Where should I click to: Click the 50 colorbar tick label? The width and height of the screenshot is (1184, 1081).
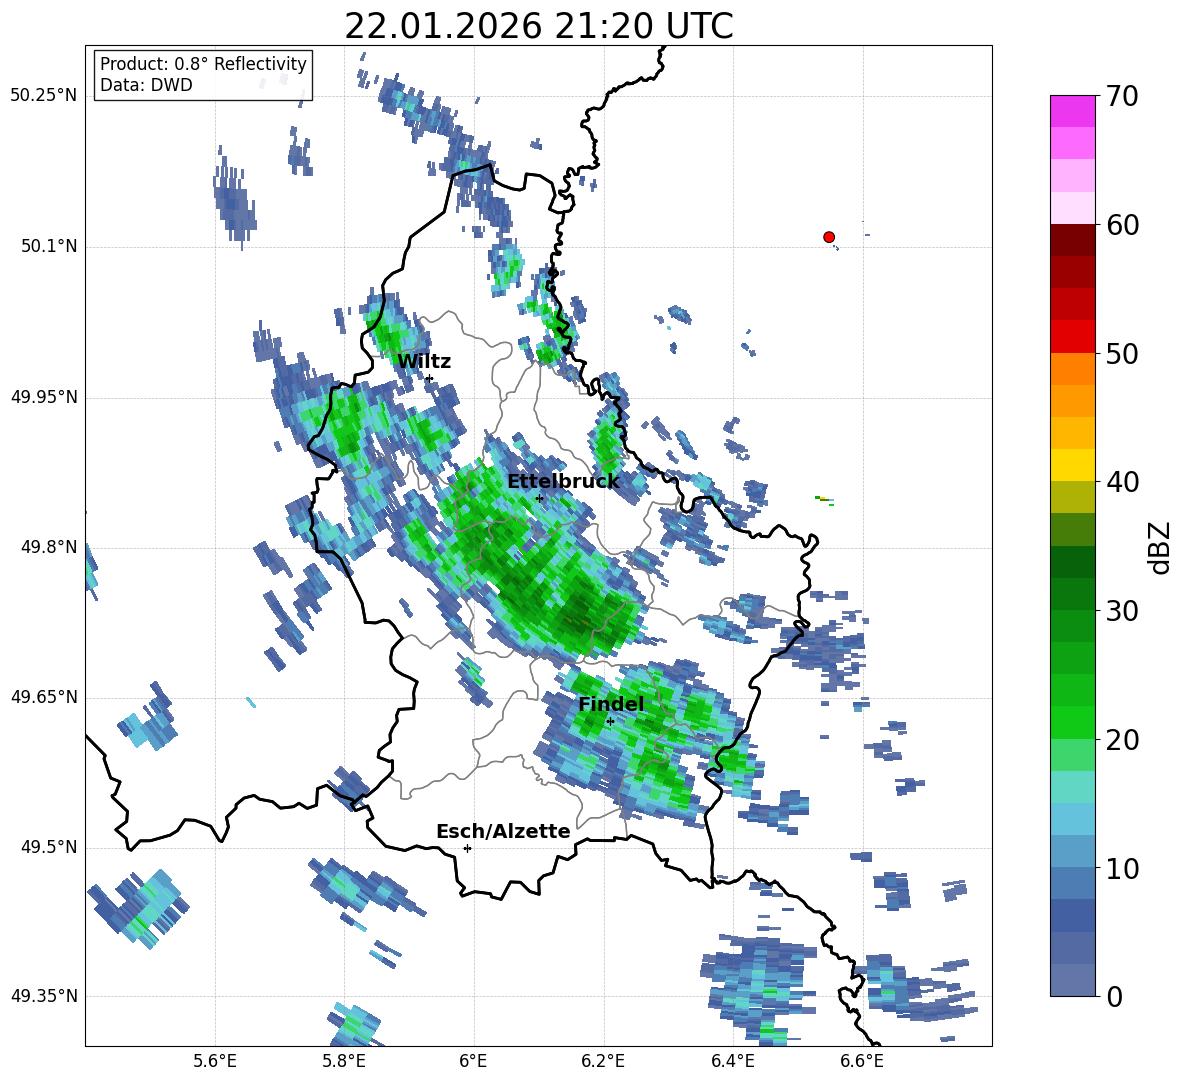(x=1122, y=353)
